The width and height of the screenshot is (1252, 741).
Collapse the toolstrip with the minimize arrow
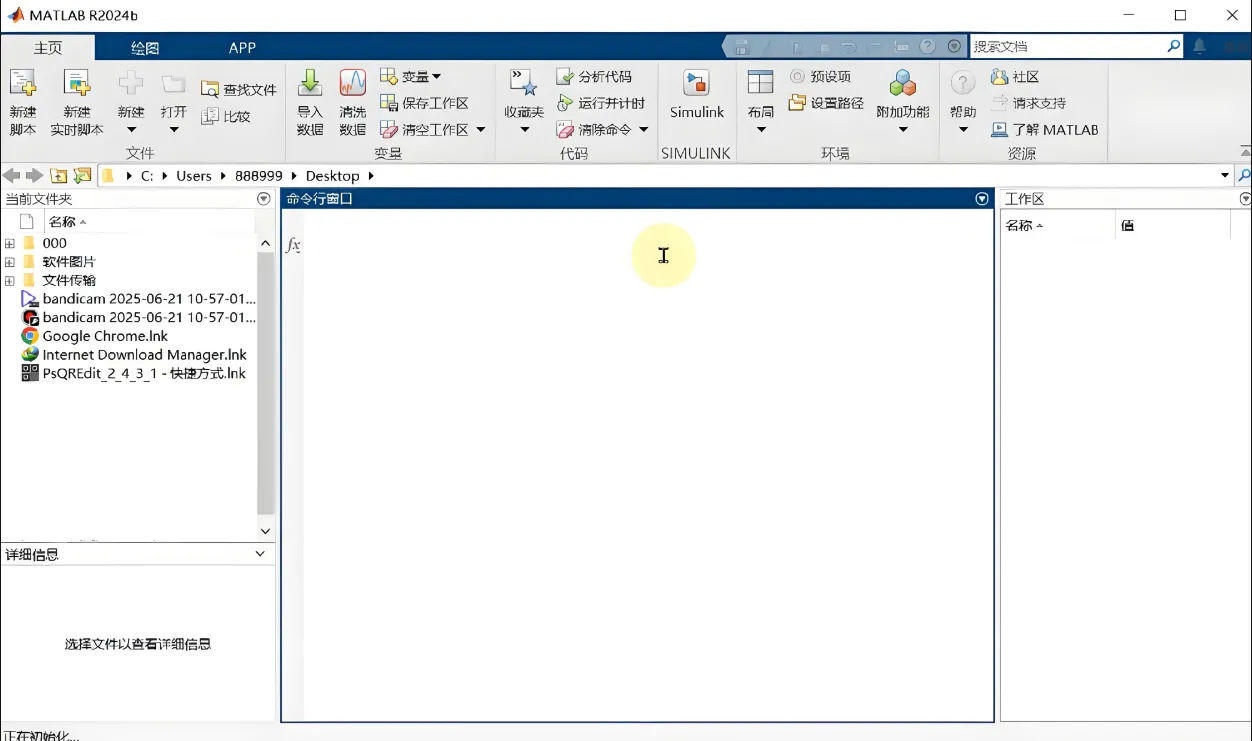1243,151
